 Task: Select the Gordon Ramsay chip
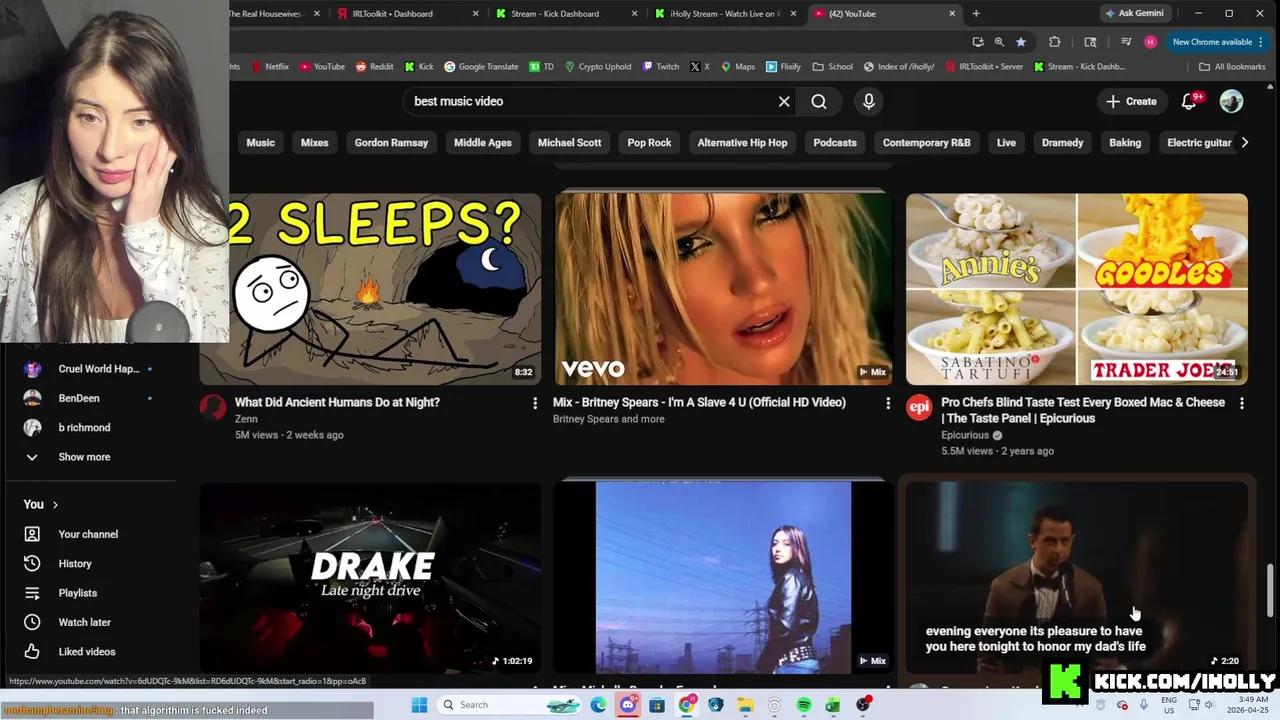point(391,142)
